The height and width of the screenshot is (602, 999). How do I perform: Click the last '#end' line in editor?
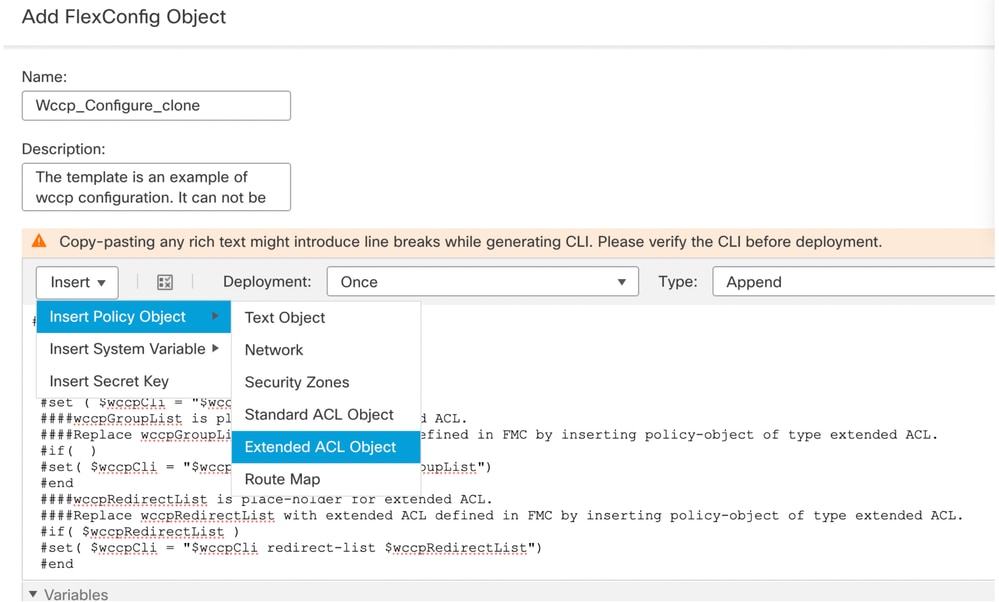57,564
